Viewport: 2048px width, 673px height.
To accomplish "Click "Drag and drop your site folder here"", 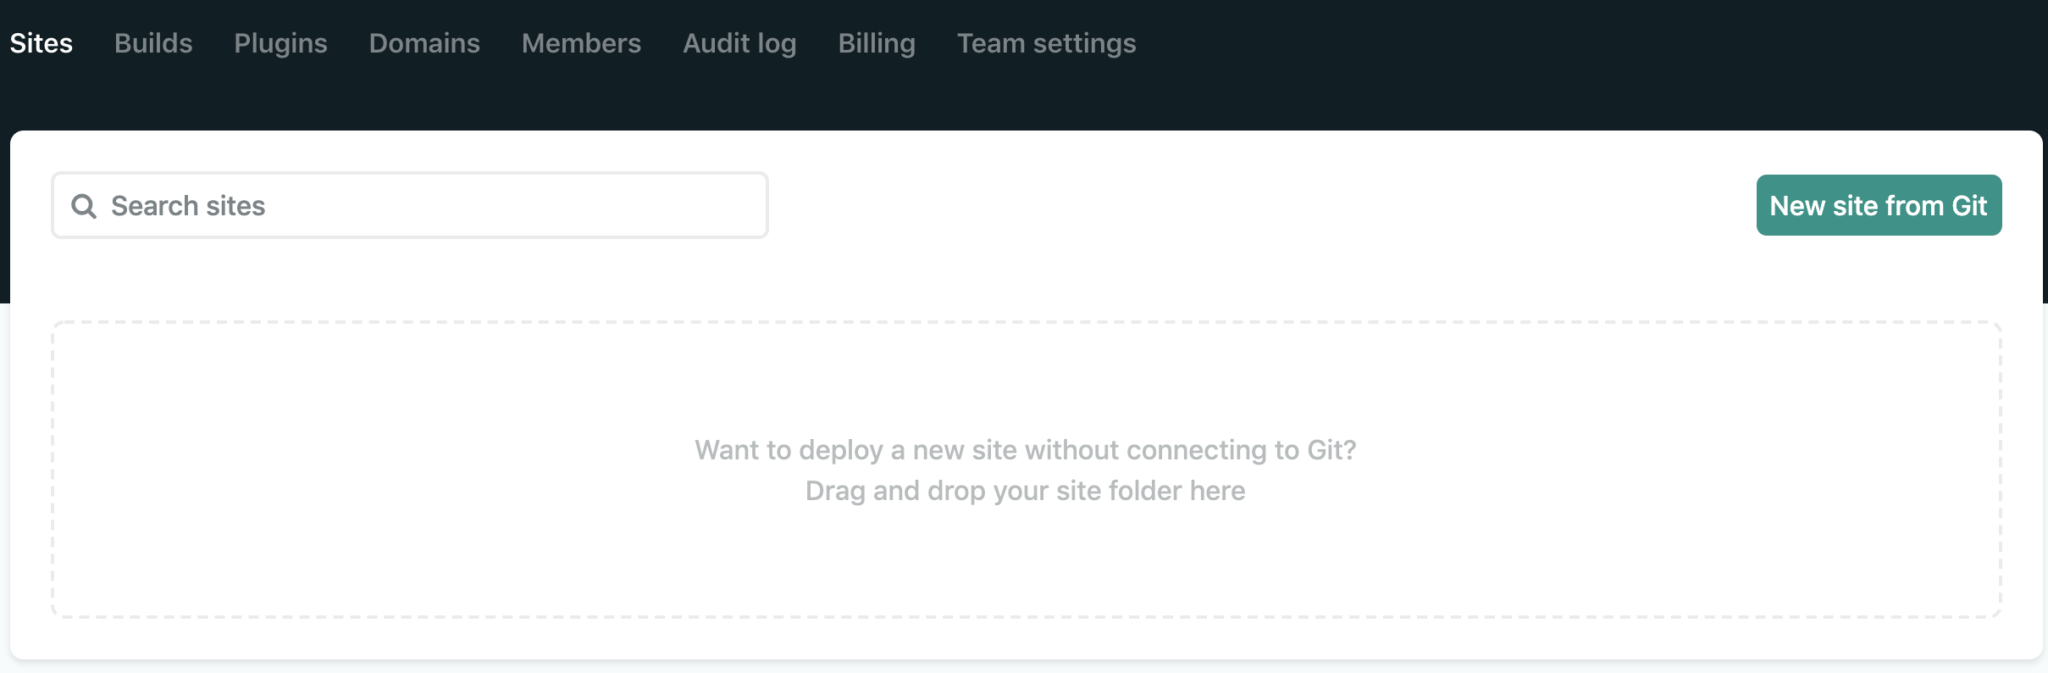I will click(1025, 491).
